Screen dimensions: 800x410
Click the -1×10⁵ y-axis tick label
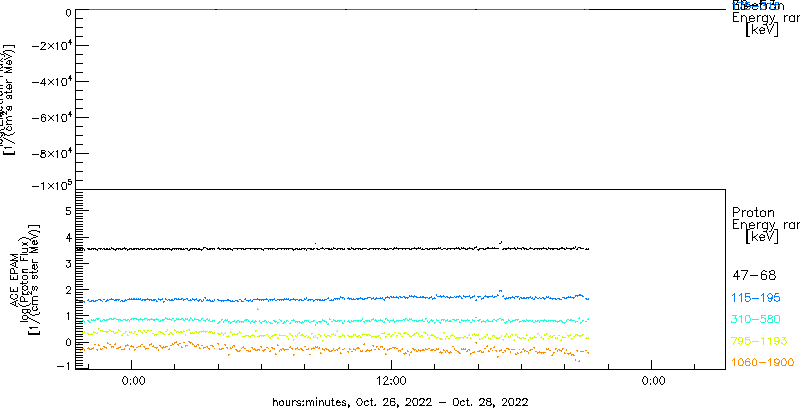[52, 185]
